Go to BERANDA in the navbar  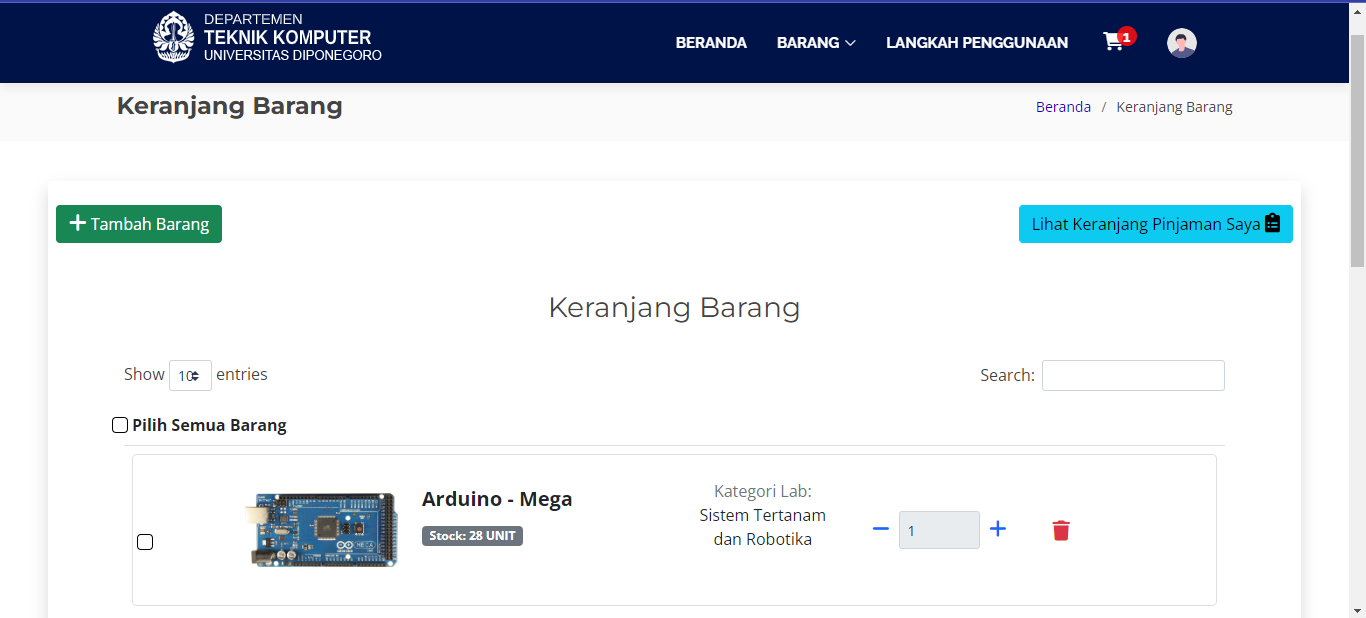711,43
